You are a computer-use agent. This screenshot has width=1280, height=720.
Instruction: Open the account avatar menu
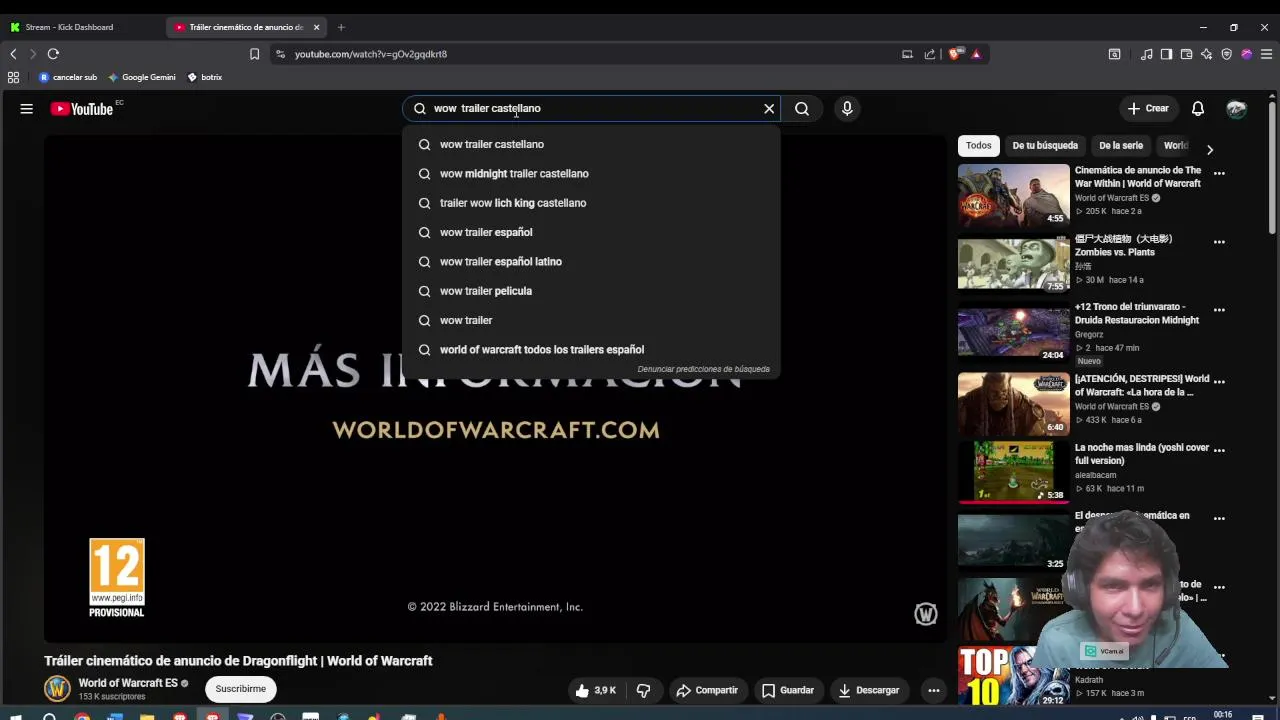(1237, 109)
